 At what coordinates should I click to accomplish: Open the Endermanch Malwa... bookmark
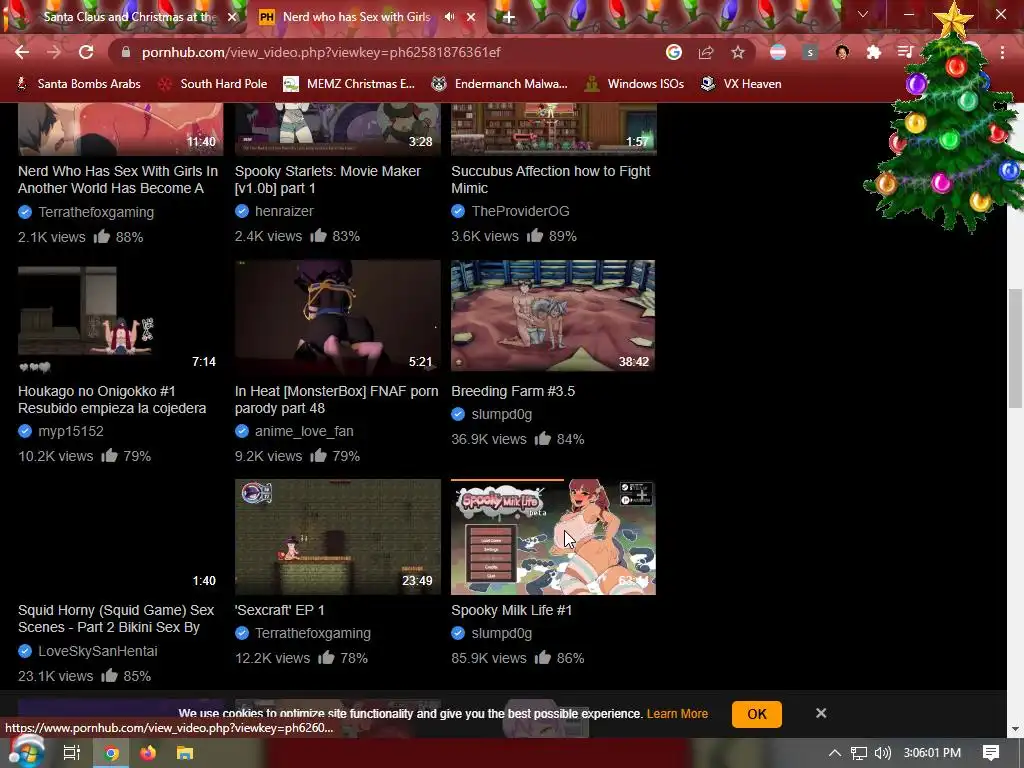click(x=500, y=84)
